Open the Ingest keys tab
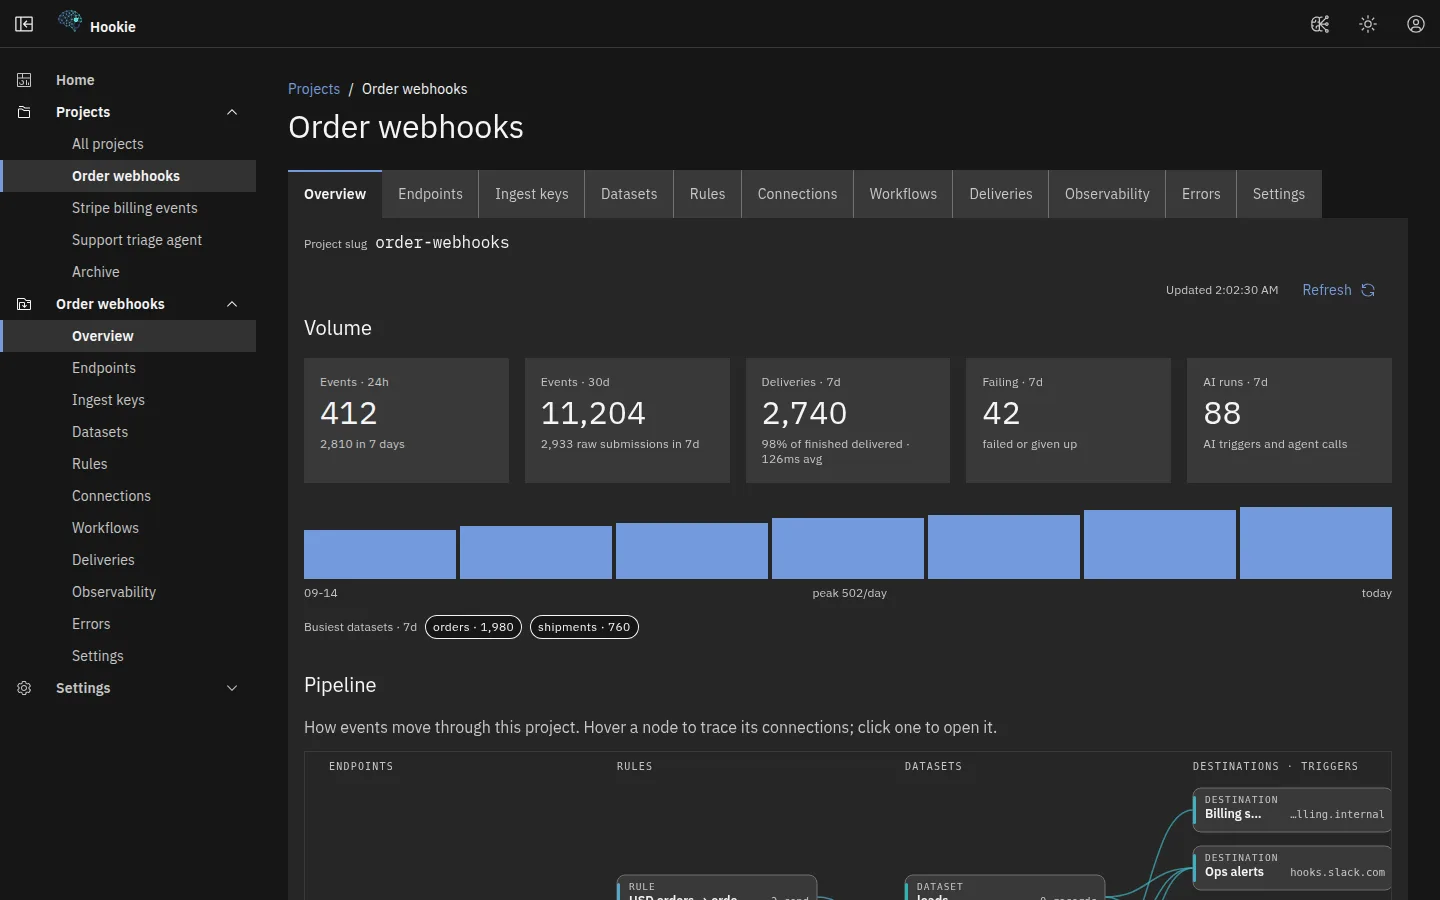 click(532, 194)
